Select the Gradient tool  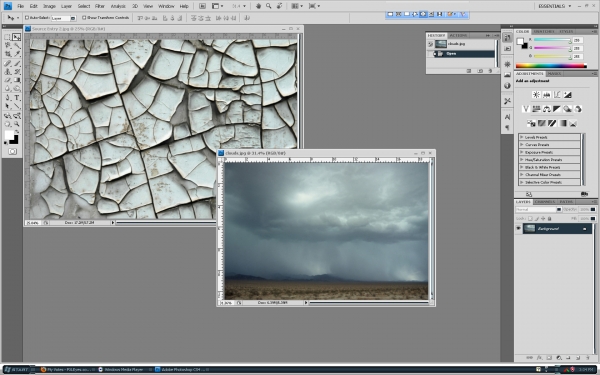point(16,80)
